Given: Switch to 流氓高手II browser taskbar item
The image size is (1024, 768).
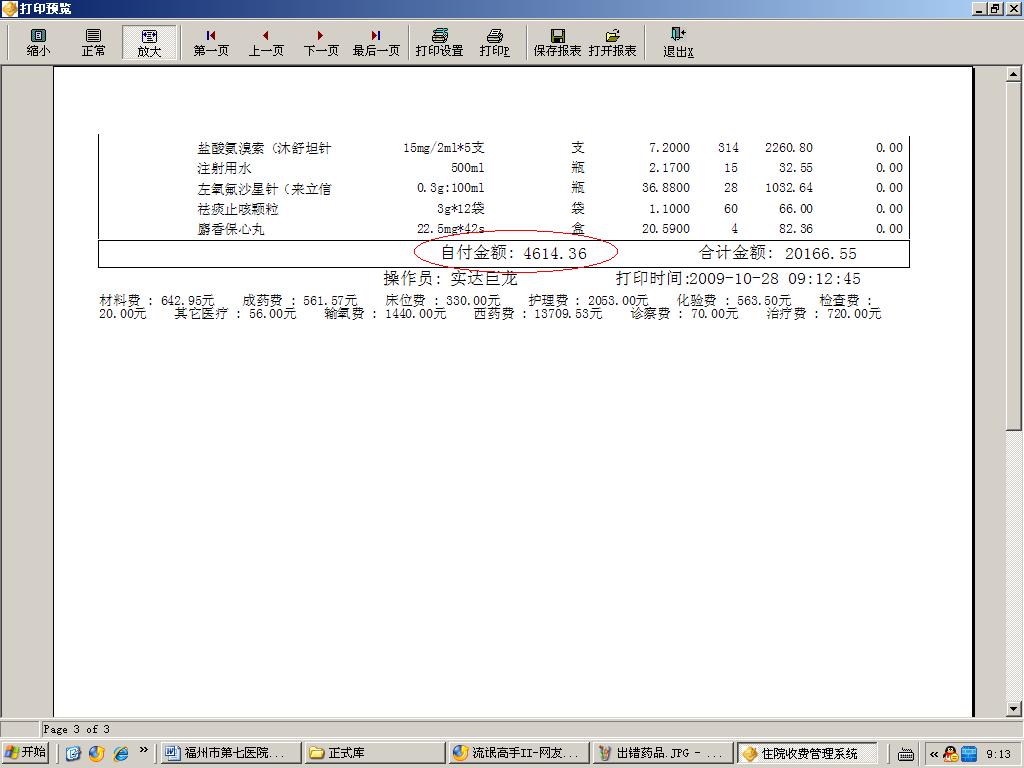Looking at the screenshot, I should (519, 753).
